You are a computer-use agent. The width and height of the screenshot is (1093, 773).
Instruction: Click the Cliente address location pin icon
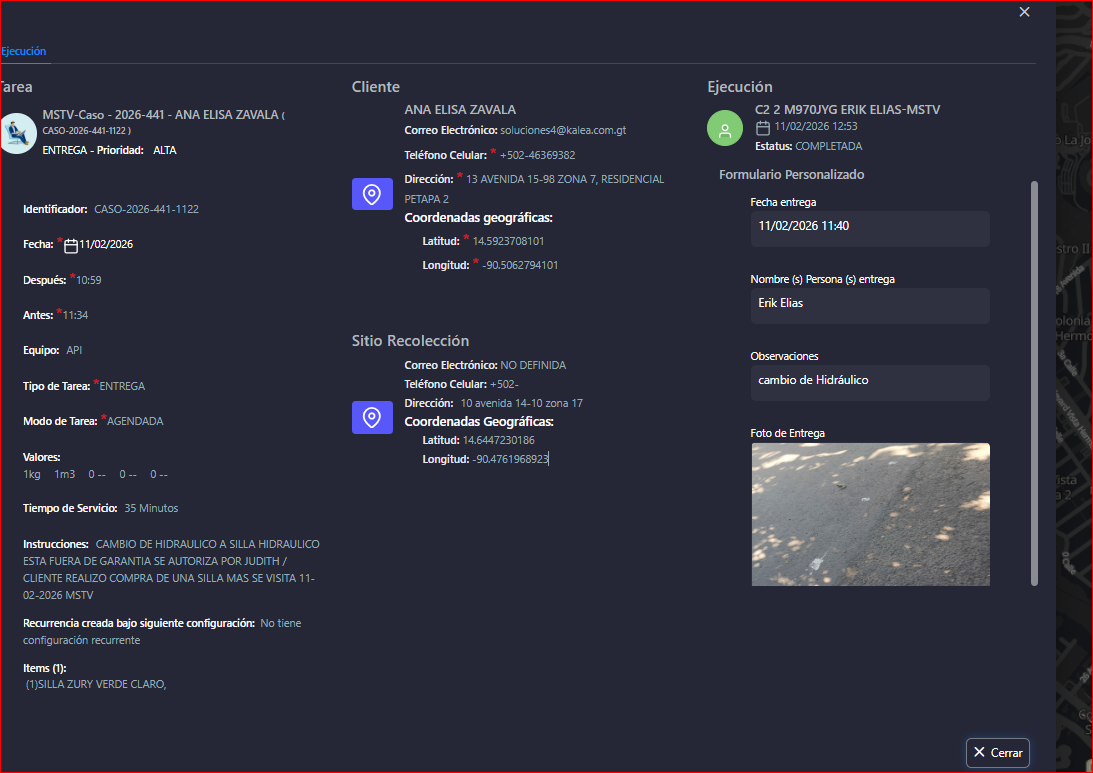372,194
